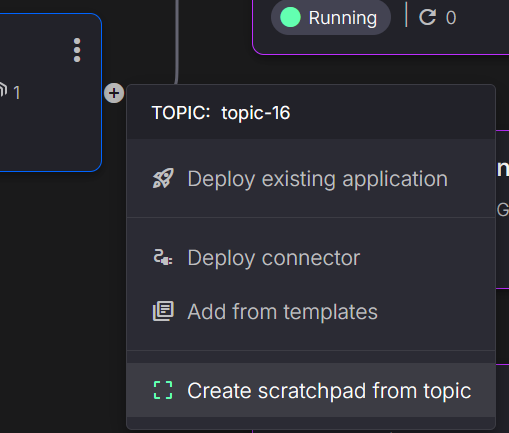The height and width of the screenshot is (433, 509).
Task: Click the plus button beside the topic node
Action: tap(114, 93)
